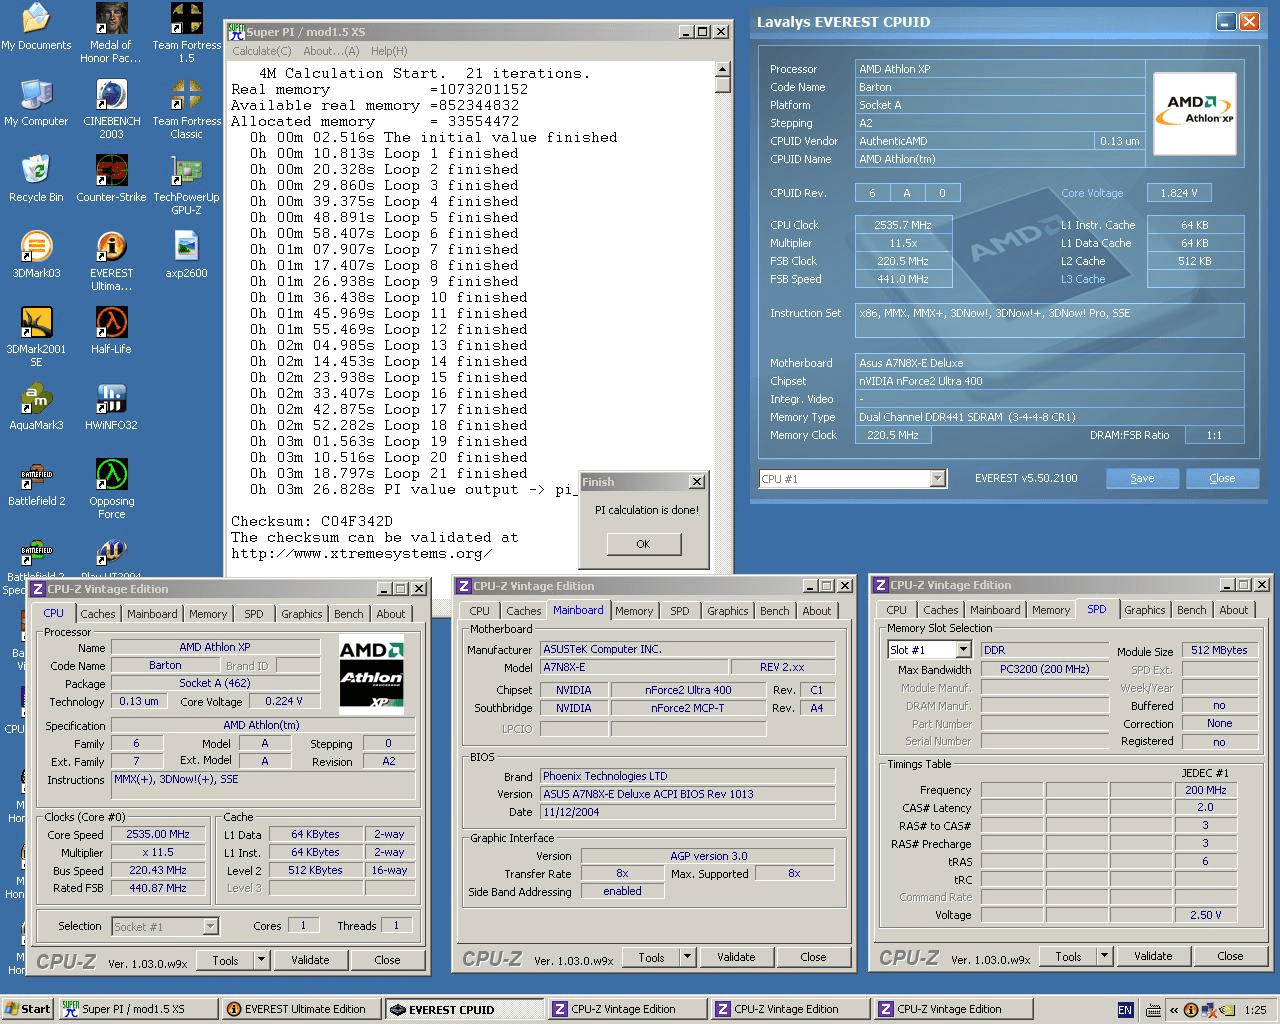Screen dimensions: 1280x1024
Task: Open Tools dropdown arrow in CPU-Z CPU window
Action: point(261,960)
